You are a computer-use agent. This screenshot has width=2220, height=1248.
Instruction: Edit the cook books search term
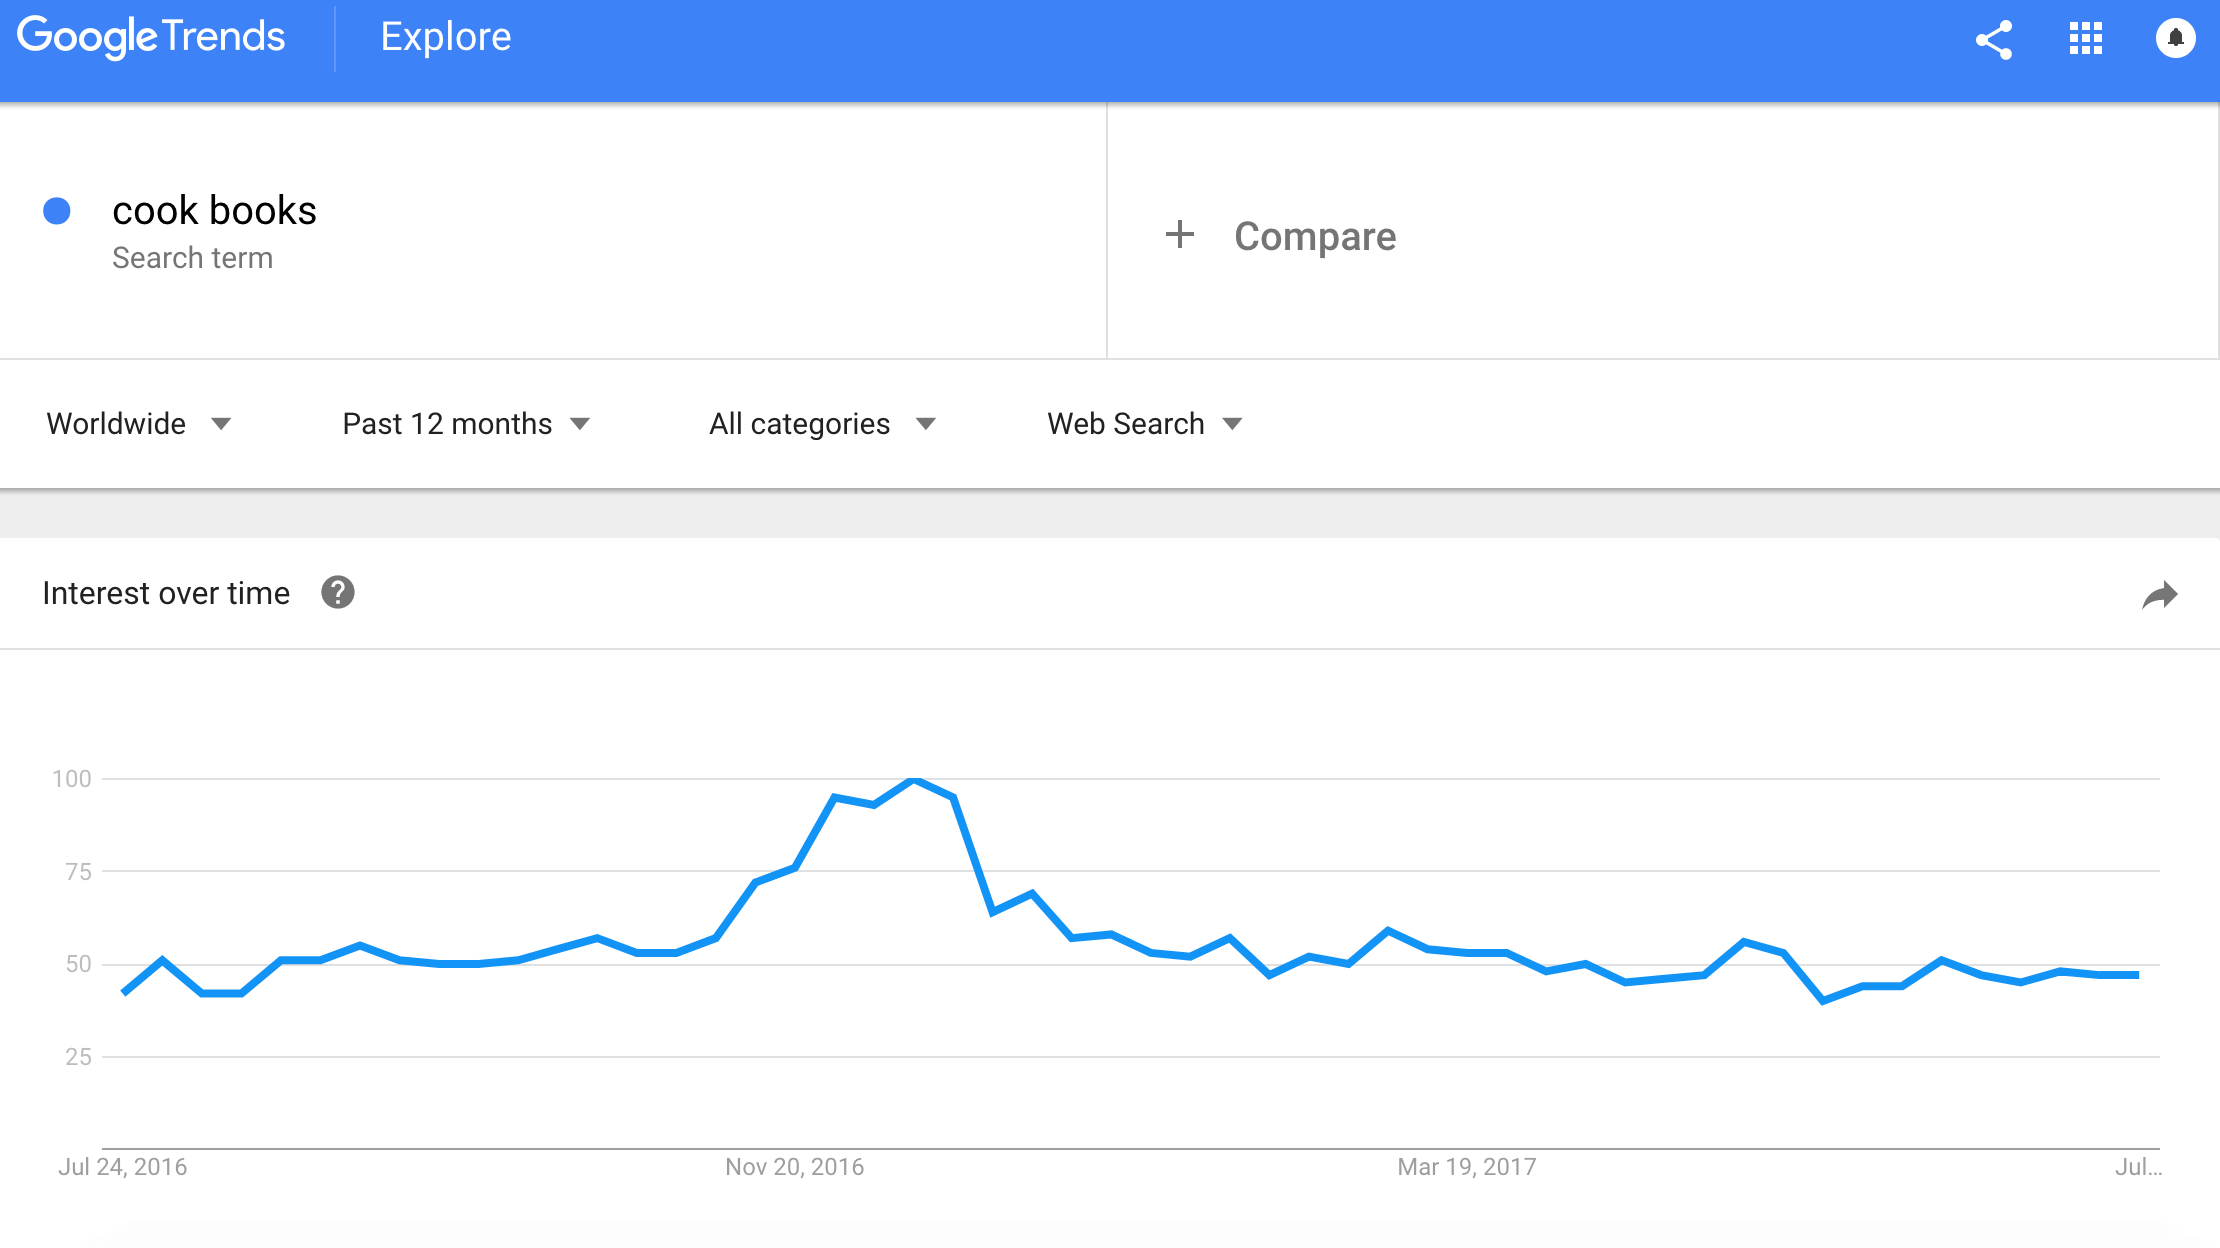coord(214,211)
